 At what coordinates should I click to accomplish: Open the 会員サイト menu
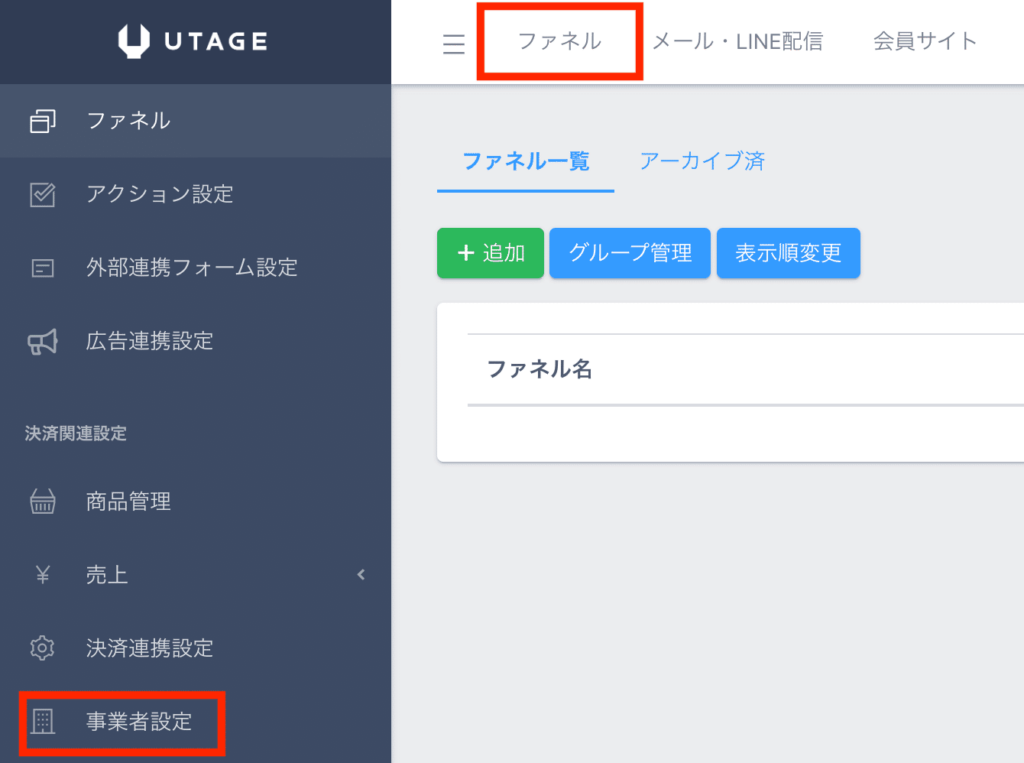923,41
